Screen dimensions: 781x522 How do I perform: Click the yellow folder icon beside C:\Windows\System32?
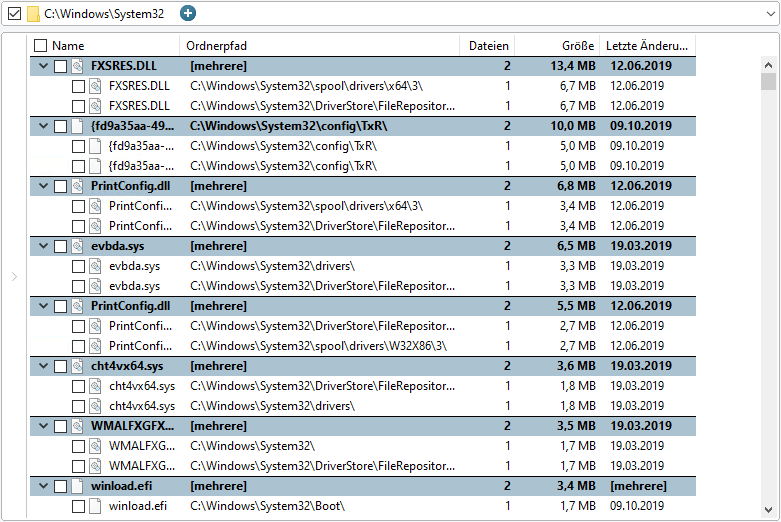pyautogui.click(x=33, y=14)
